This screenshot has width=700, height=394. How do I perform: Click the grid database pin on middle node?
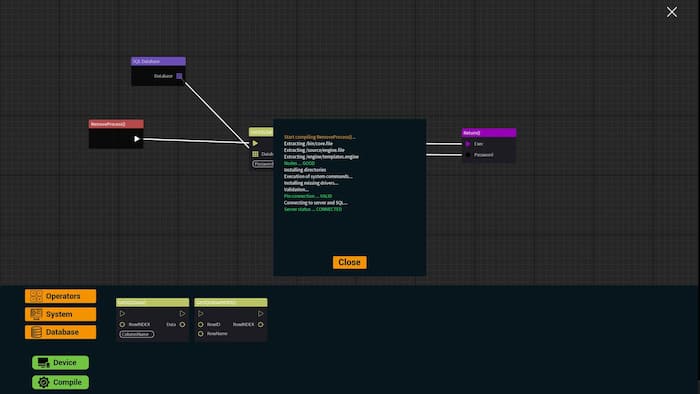coord(255,154)
